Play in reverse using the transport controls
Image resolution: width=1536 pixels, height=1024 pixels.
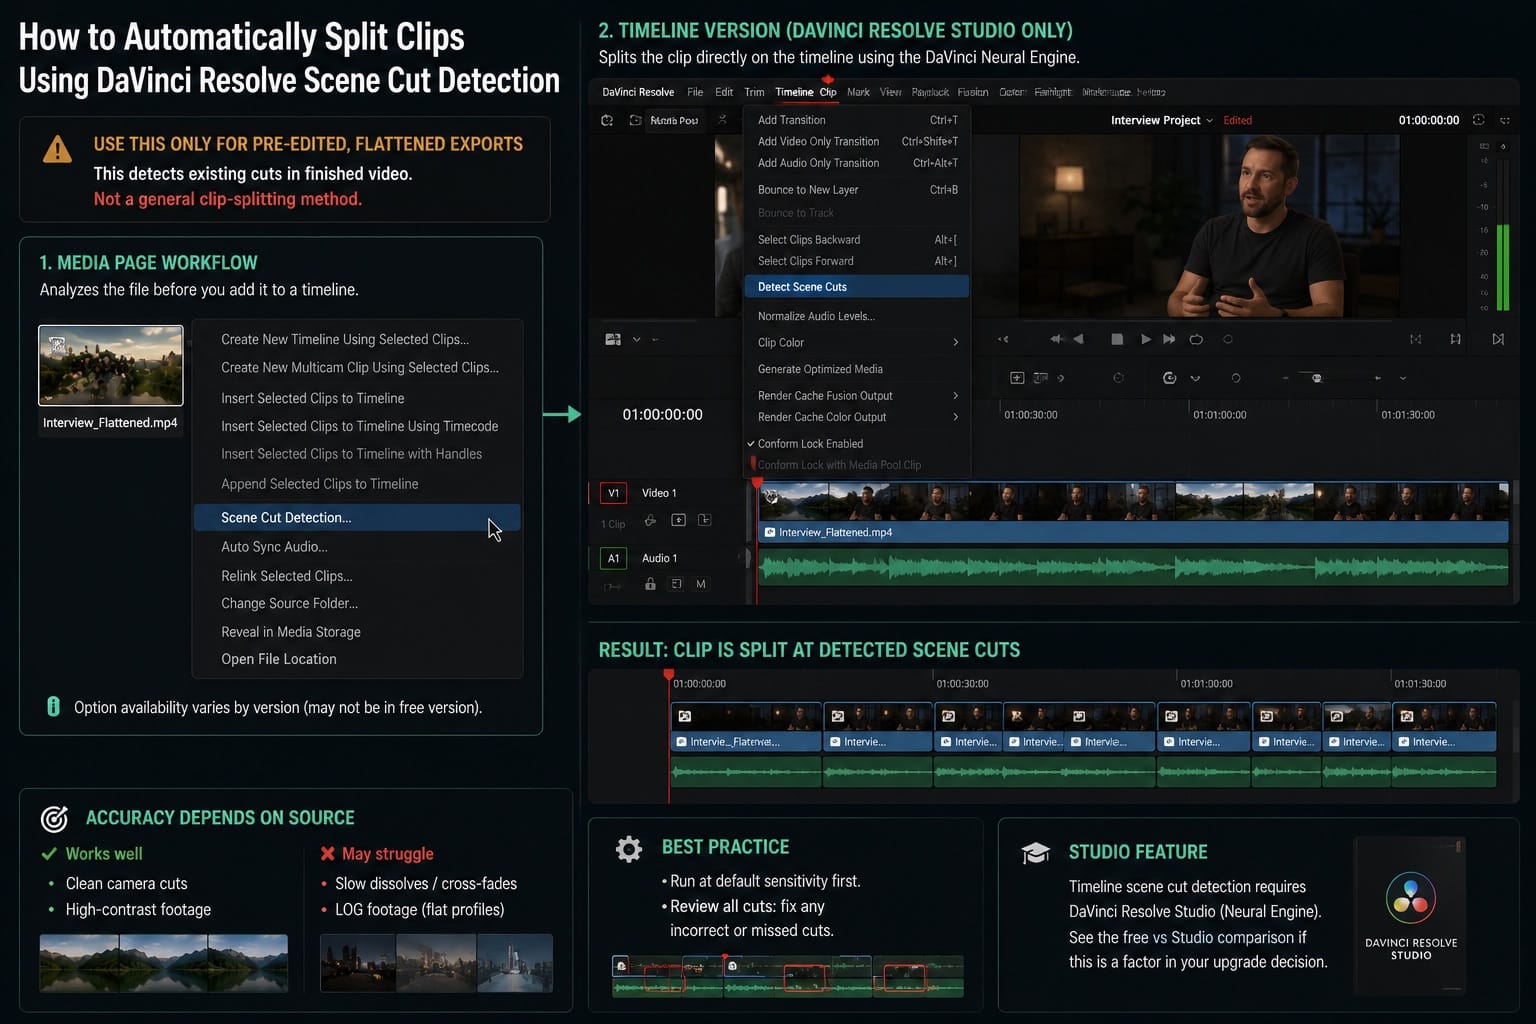[x=1078, y=339]
